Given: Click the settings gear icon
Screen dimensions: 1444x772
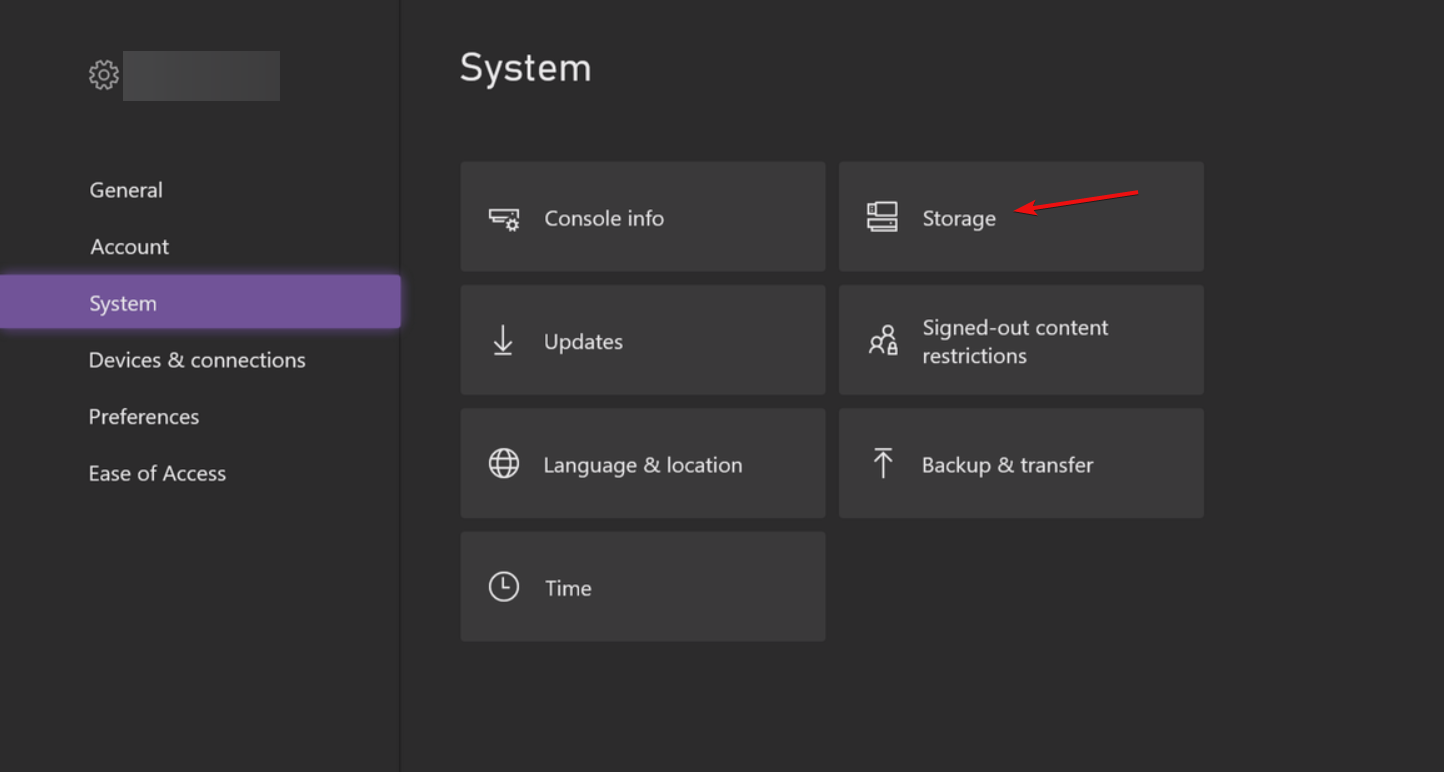Looking at the screenshot, I should point(104,74).
